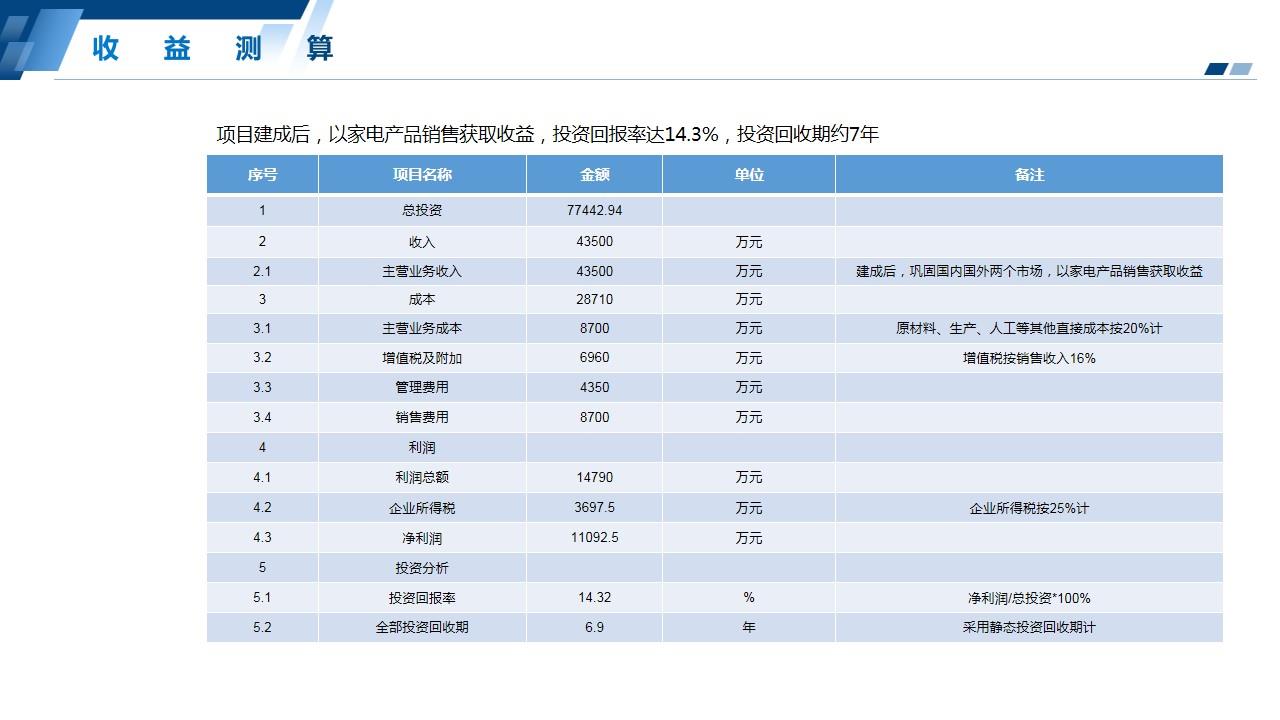Click the note 原材料、生产、人工等其他直接成本按20%计
Viewport: 1280px width, 720px height.
point(1029,328)
